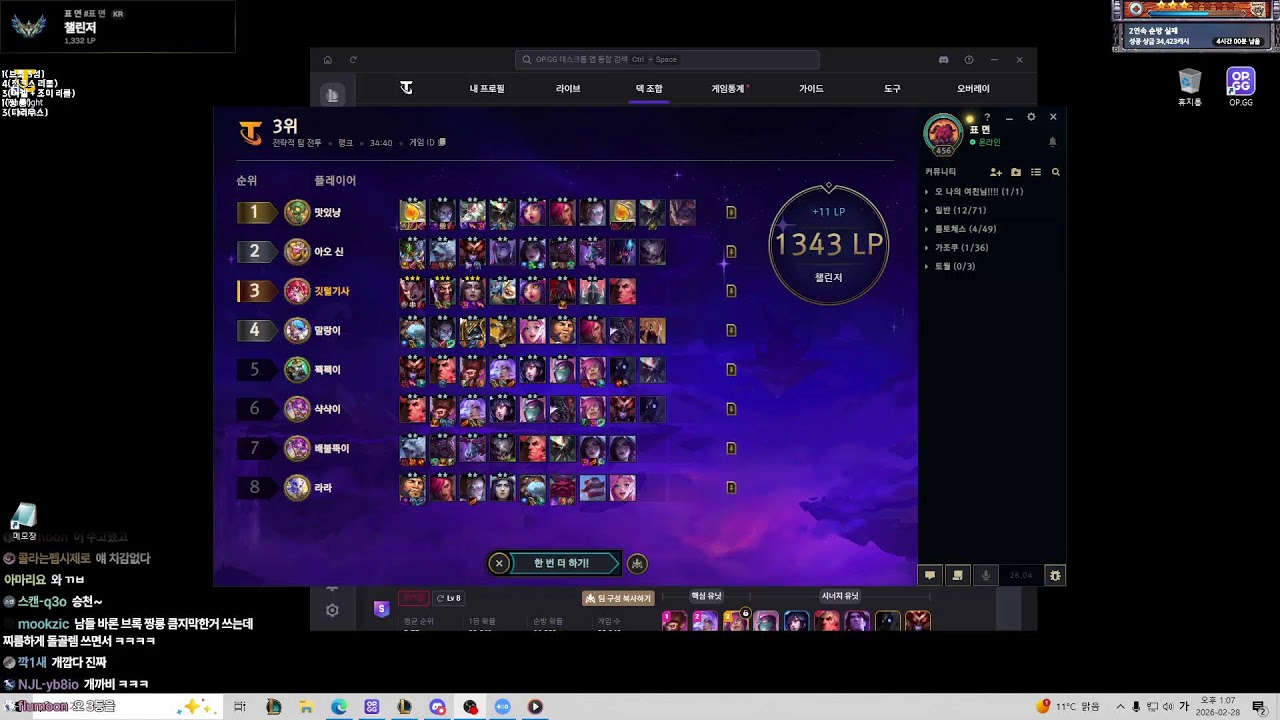The height and width of the screenshot is (720, 1280).
Task: Show hidden tray icons chevron
Action: click(1120, 707)
